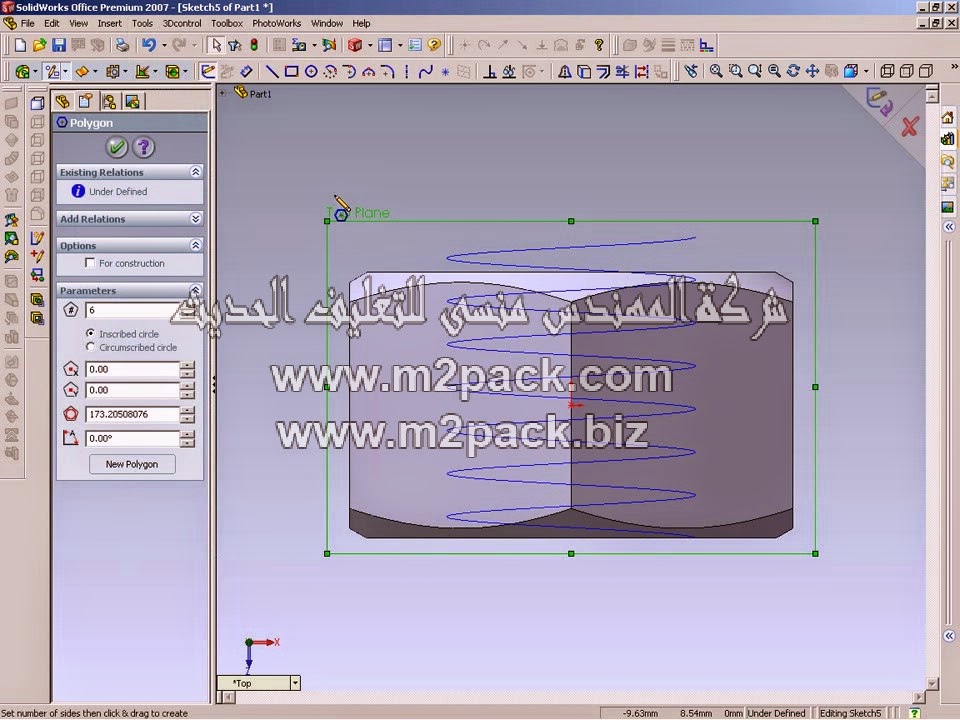This screenshot has width=960, height=720.
Task: Click the New Polygon button
Action: (132, 464)
